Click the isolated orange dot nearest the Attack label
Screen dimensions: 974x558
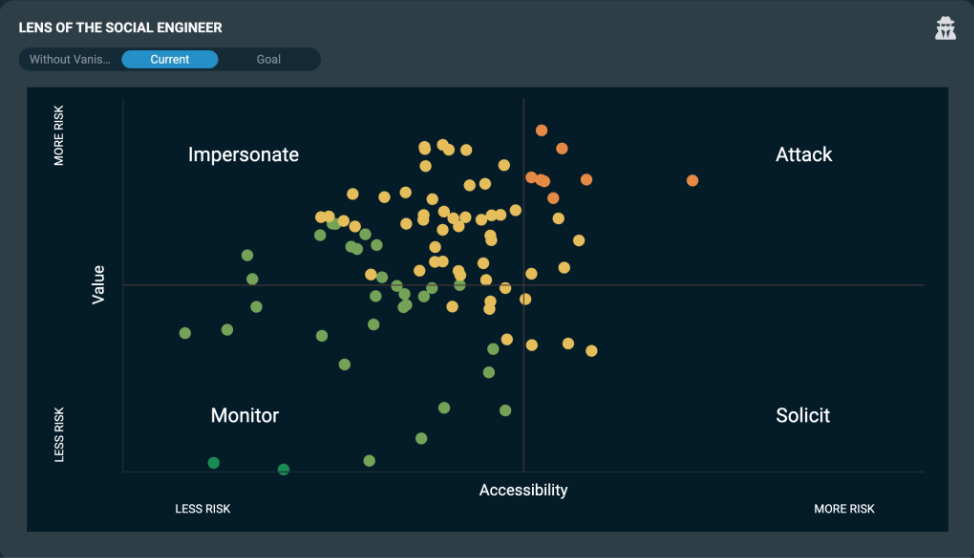tap(692, 181)
